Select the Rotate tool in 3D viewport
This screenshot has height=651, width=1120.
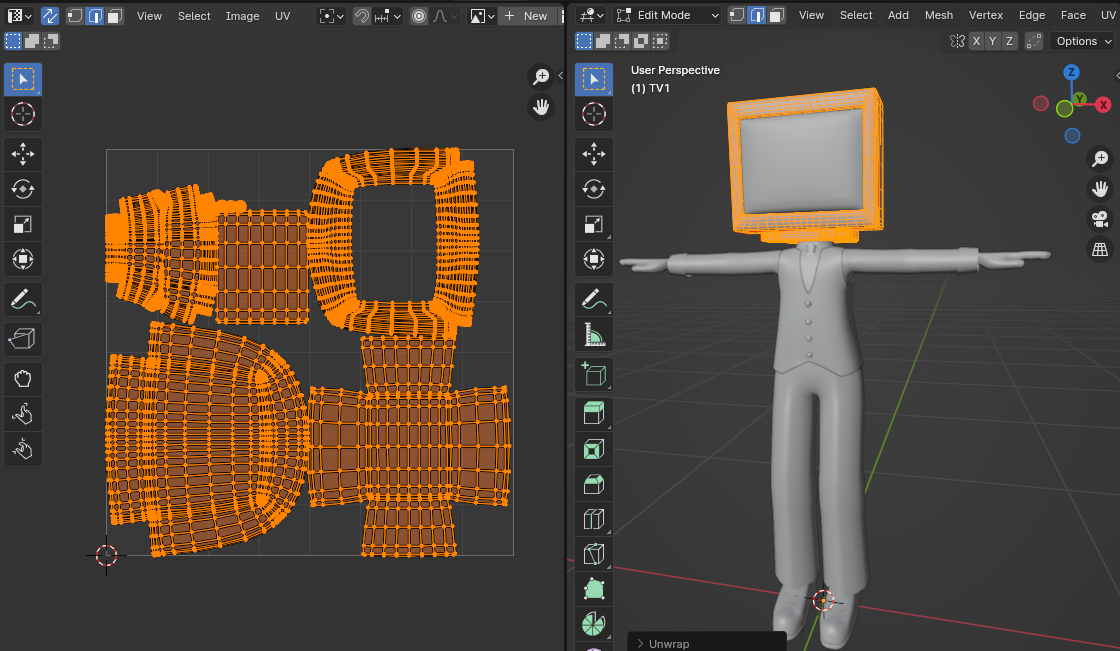[x=594, y=189]
